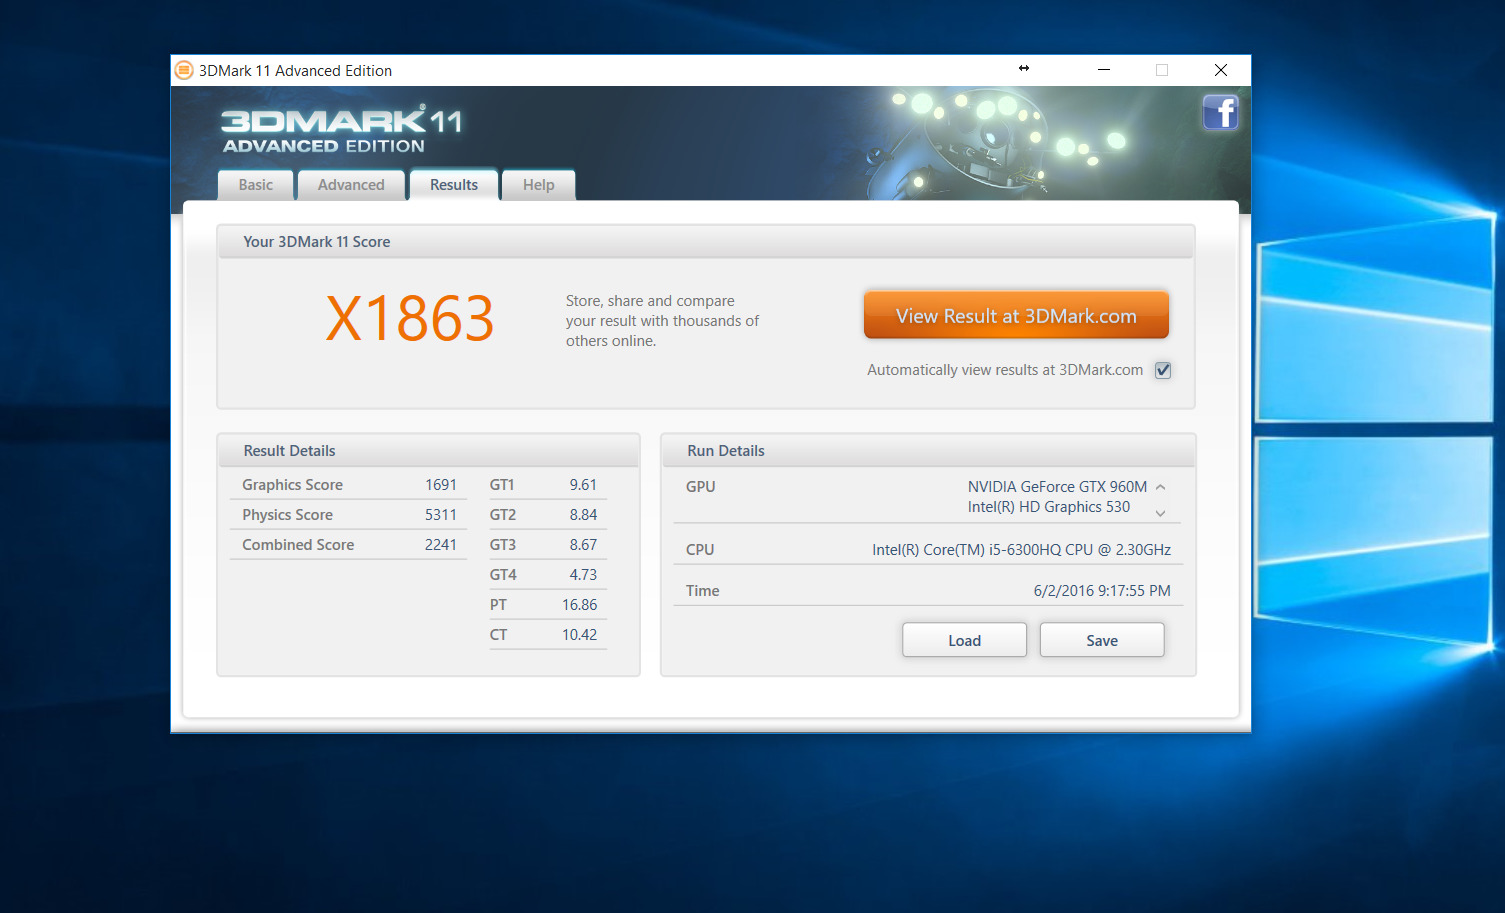Click the PT value 16.86

coord(580,605)
